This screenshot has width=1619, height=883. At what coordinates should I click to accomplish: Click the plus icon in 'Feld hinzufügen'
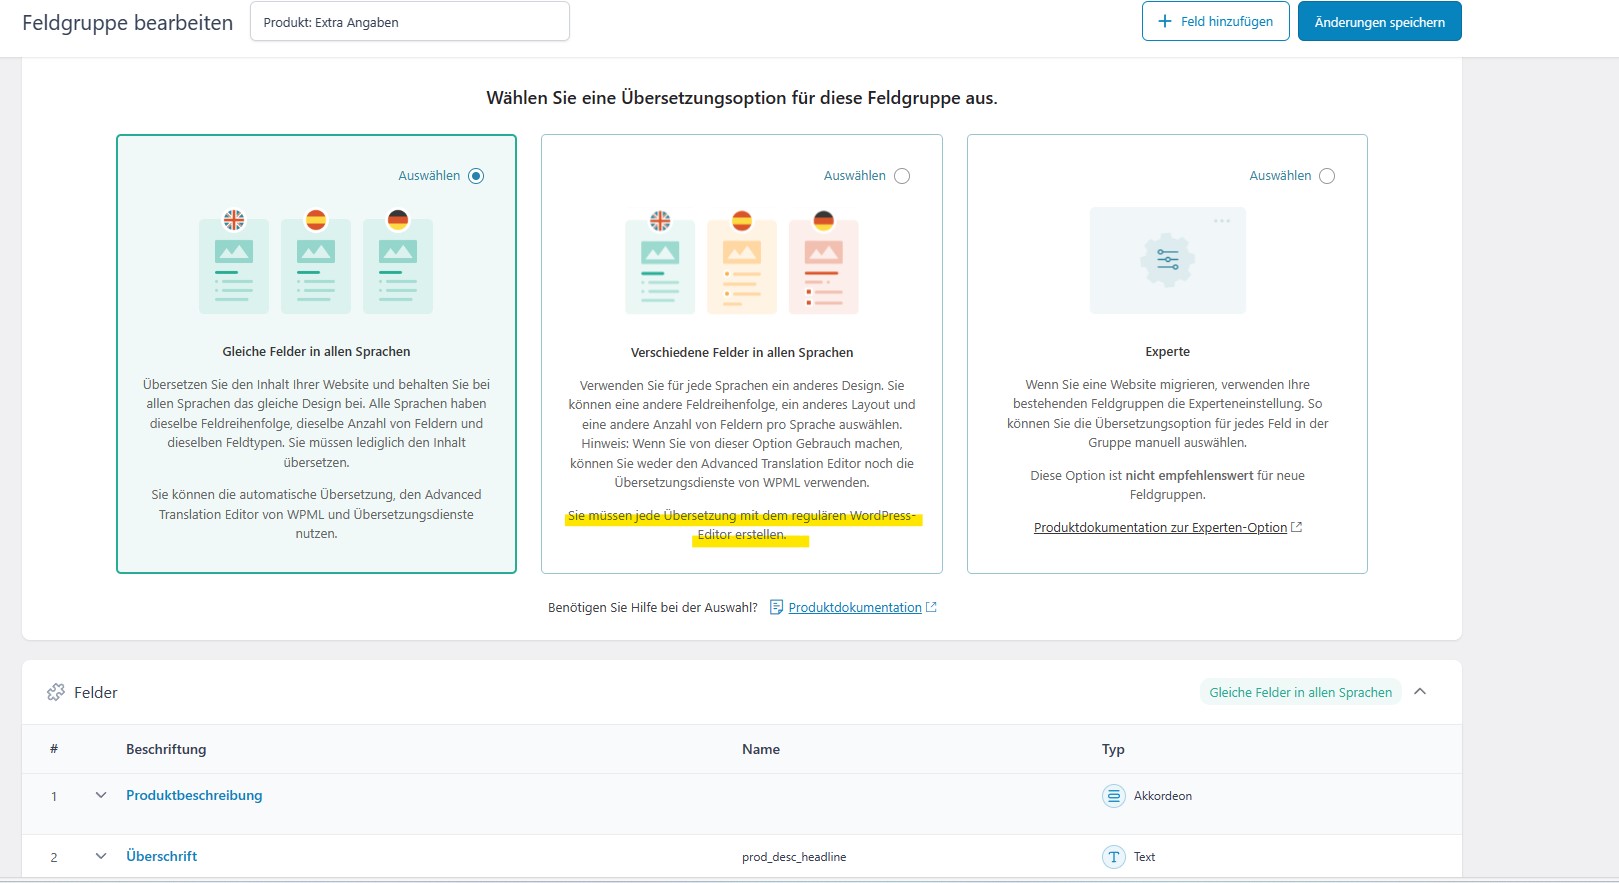click(1164, 21)
